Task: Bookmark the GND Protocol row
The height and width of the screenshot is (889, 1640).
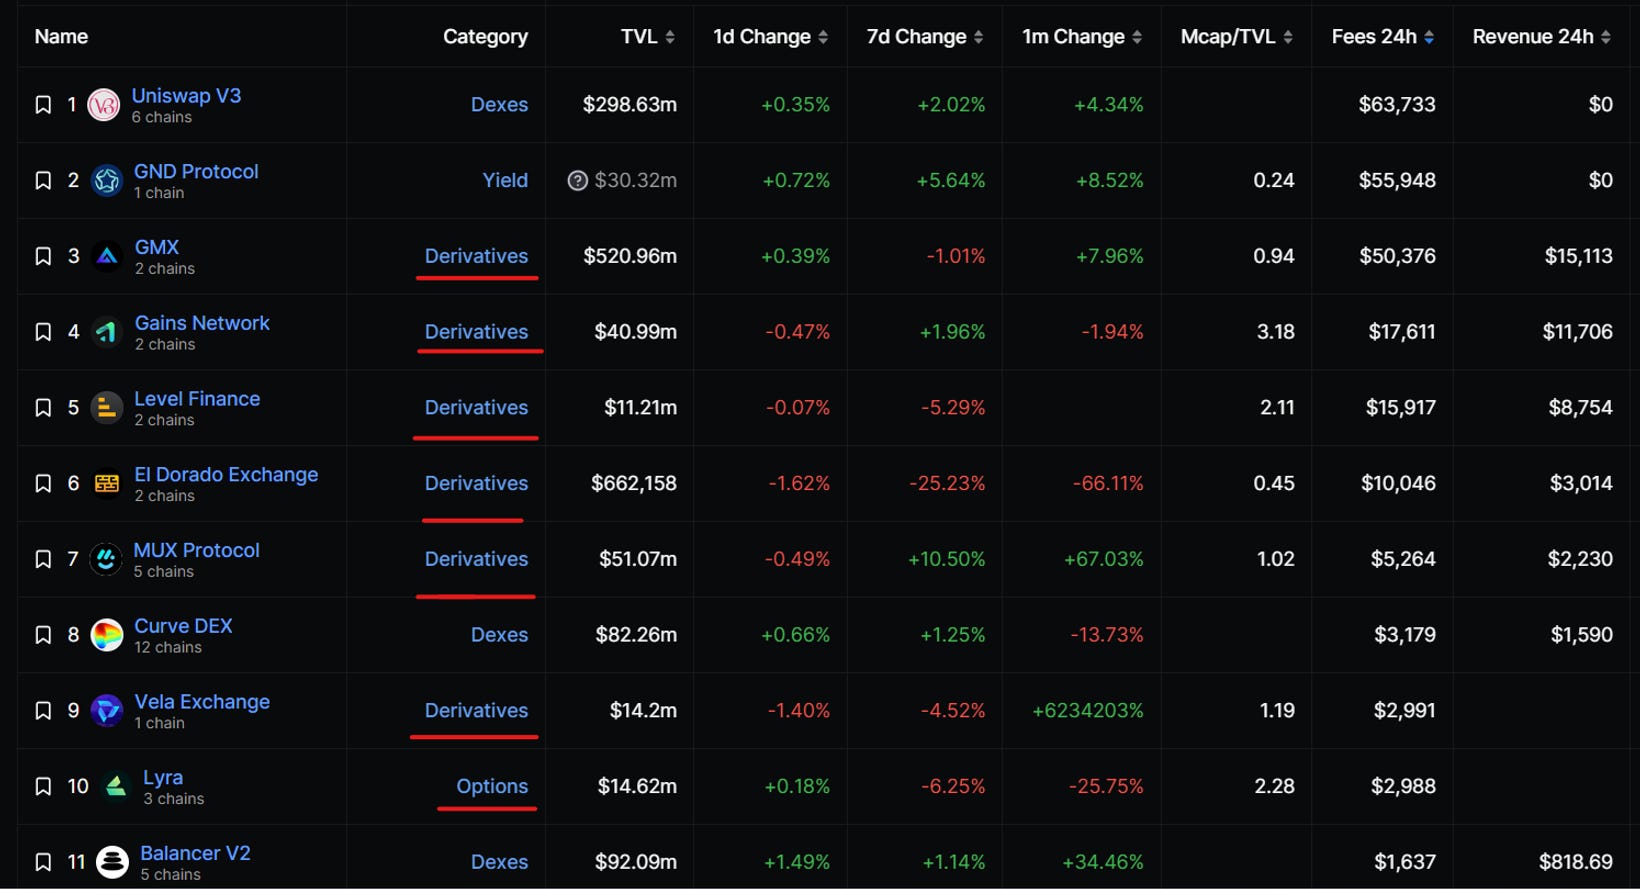Action: pyautogui.click(x=43, y=180)
